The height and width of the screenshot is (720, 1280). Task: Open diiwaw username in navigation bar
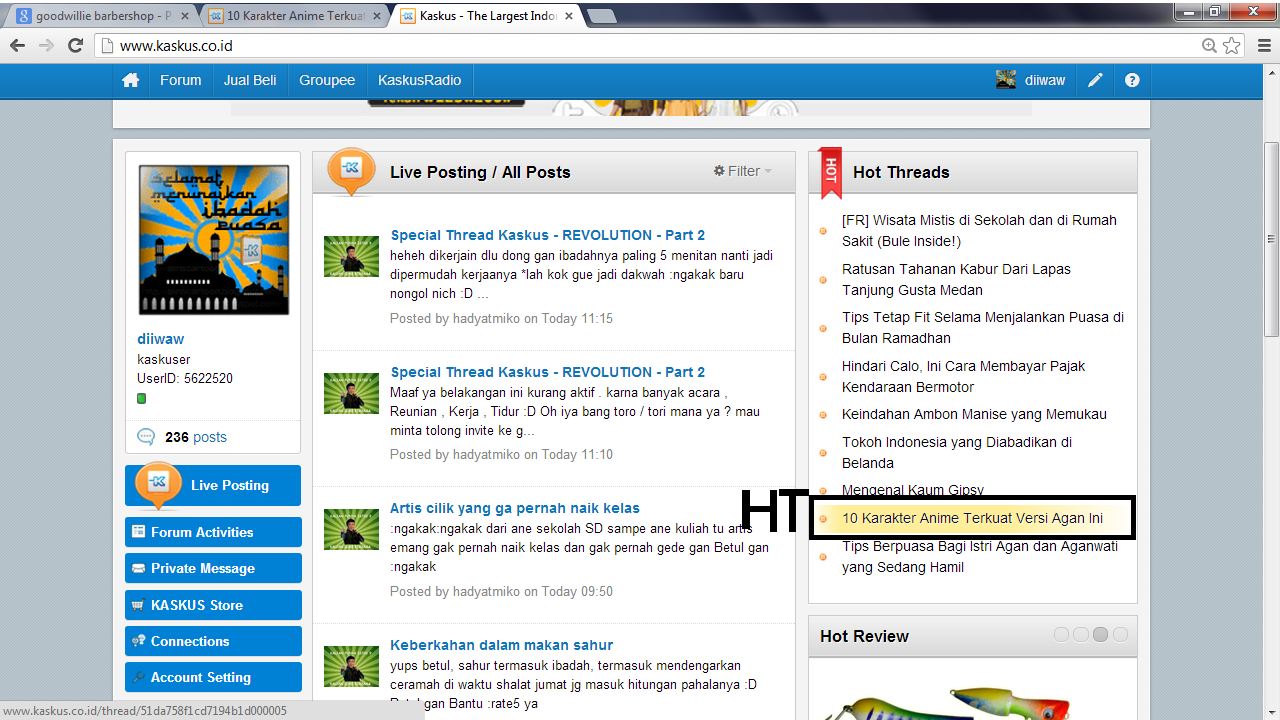(x=1045, y=80)
